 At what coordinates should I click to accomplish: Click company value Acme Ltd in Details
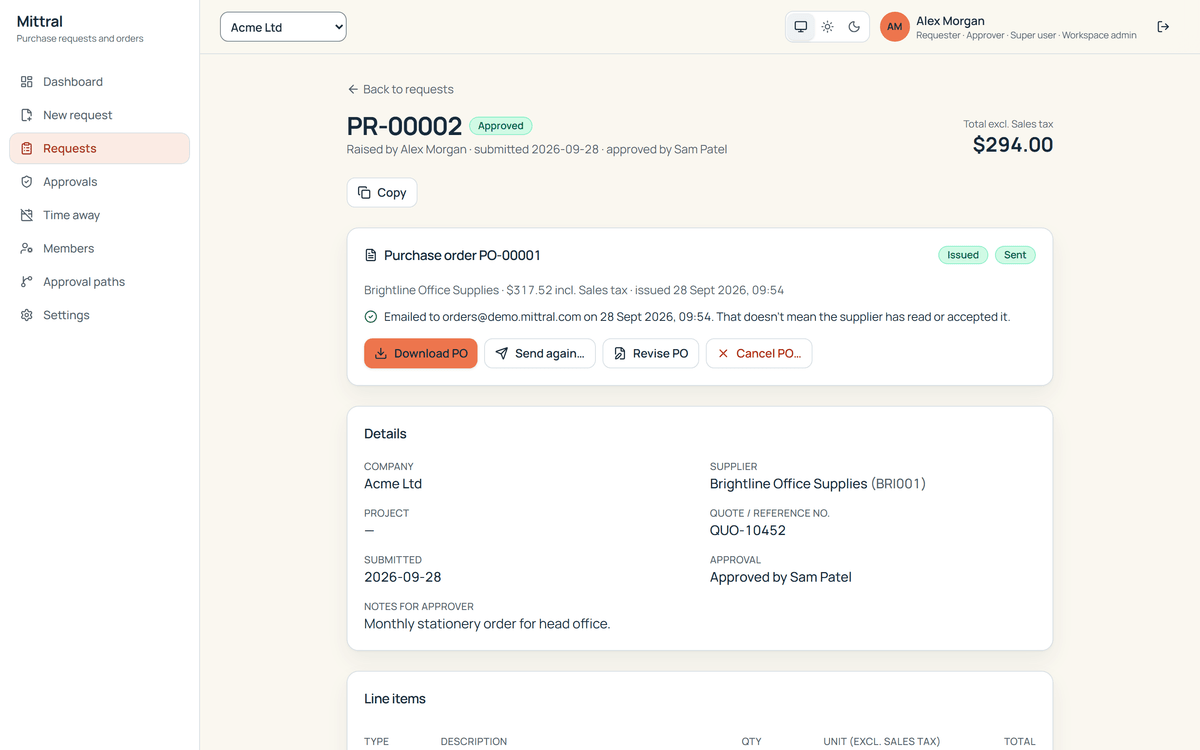click(393, 484)
